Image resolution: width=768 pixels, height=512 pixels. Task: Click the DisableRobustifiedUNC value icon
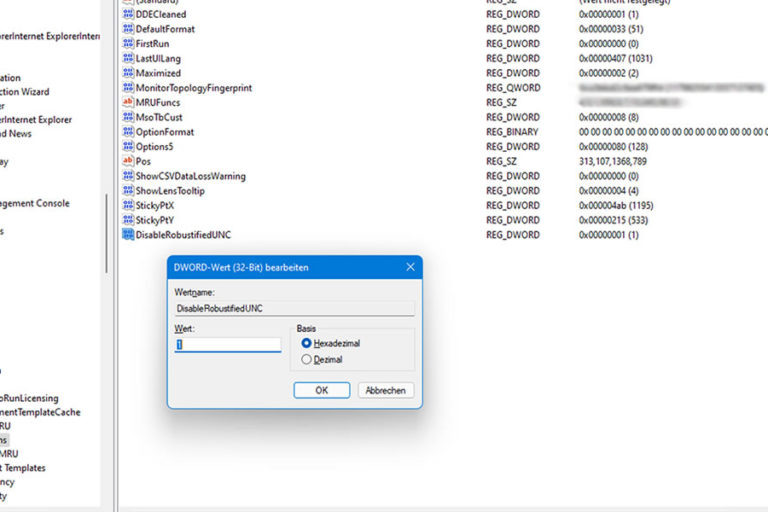(x=128, y=235)
